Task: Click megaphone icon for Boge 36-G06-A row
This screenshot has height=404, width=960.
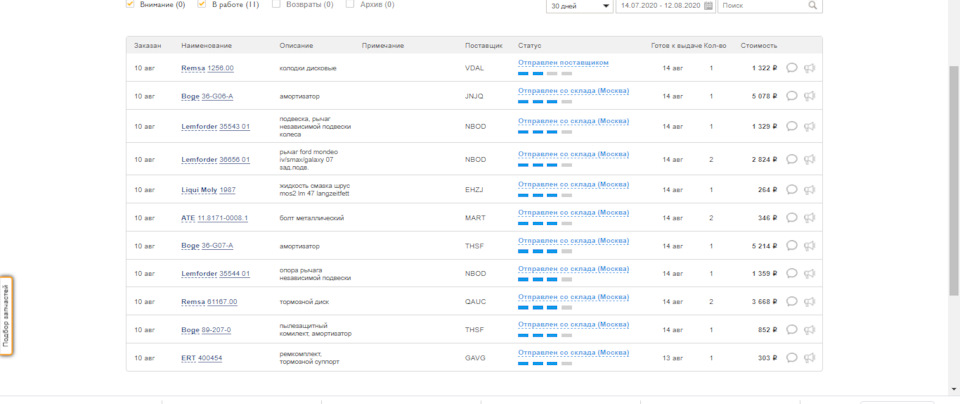Action: click(x=809, y=96)
